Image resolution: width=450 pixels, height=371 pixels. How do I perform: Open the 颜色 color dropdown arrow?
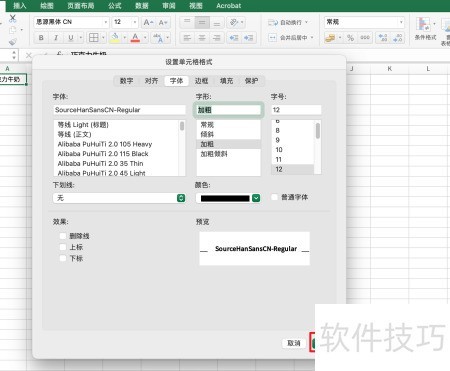(256, 198)
